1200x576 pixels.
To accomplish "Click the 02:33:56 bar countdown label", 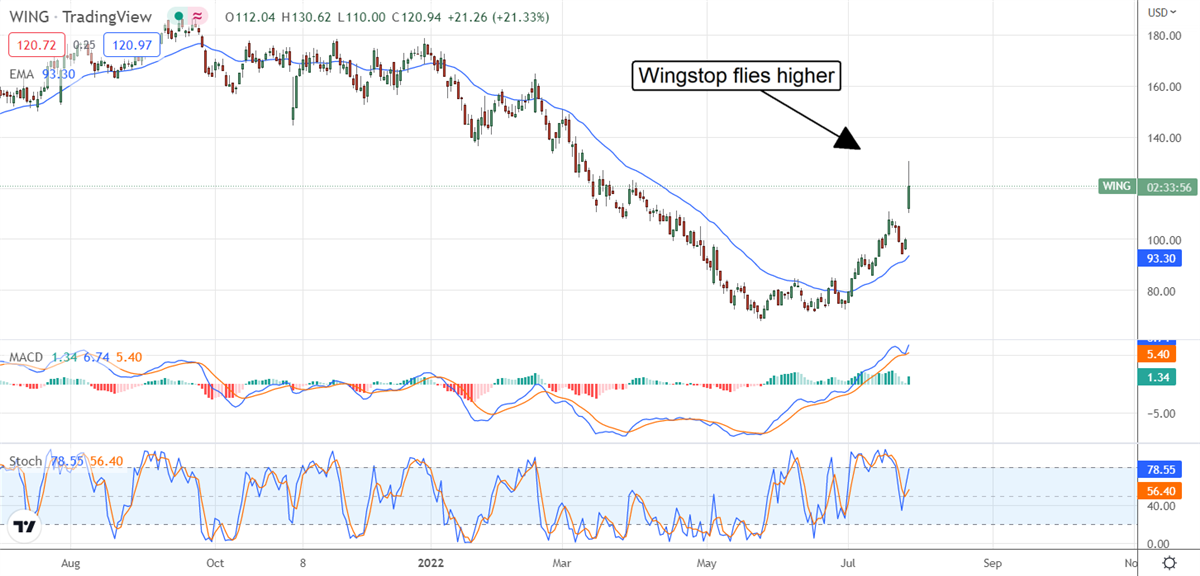I will click(x=1166, y=186).
